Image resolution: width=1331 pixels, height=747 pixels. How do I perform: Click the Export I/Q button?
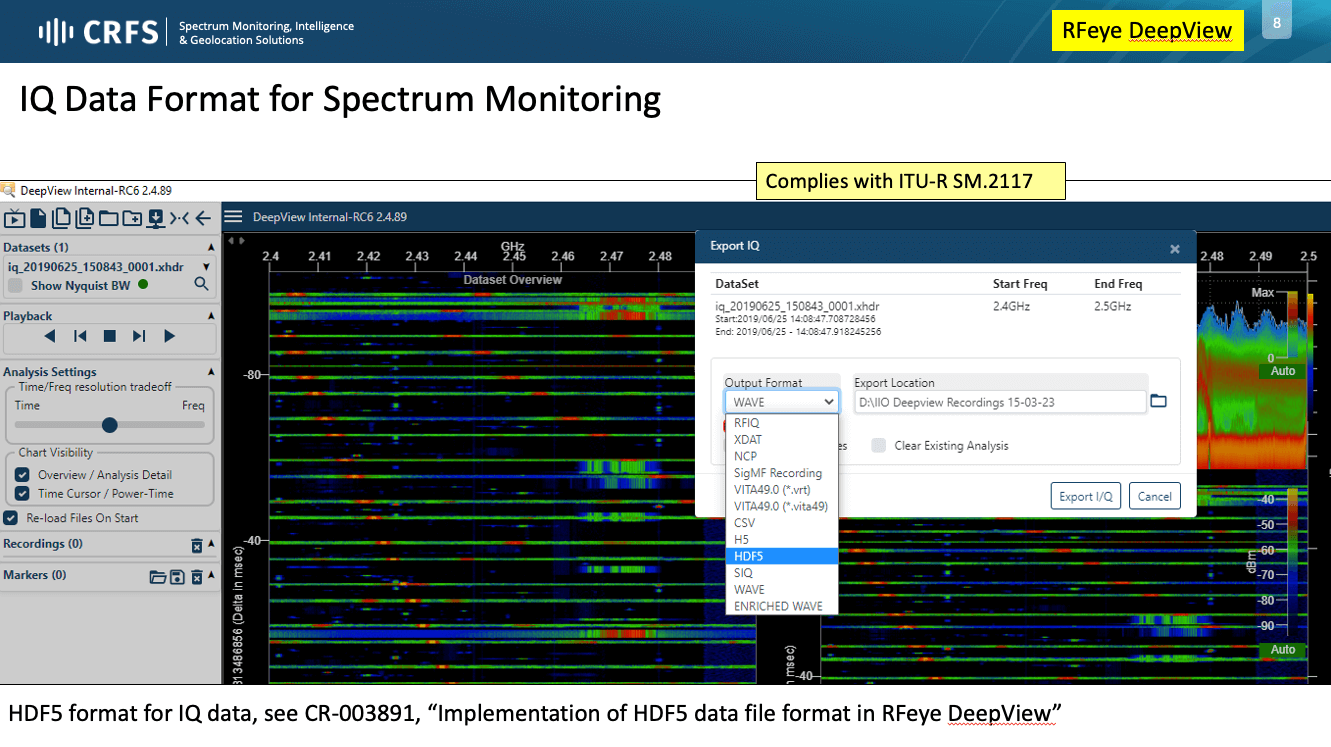point(1085,495)
